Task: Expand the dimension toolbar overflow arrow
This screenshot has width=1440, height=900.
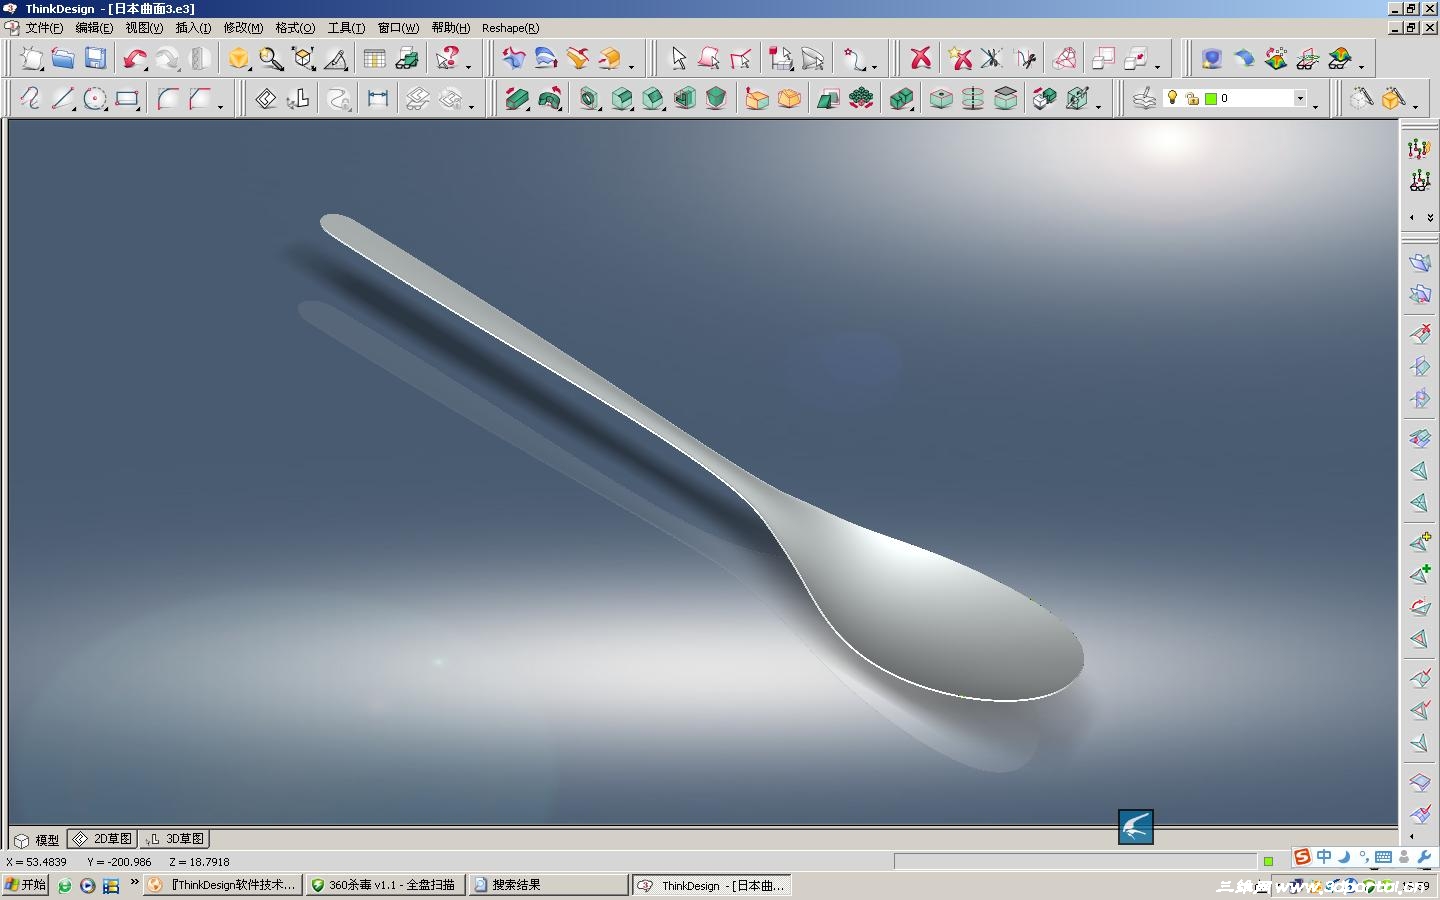Action: (x=472, y=106)
